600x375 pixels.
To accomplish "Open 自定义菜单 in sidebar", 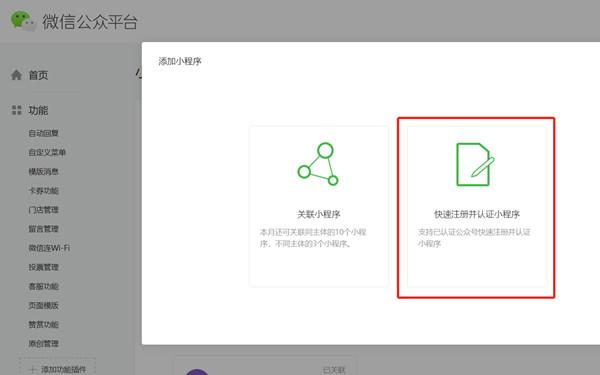I will [47, 152].
